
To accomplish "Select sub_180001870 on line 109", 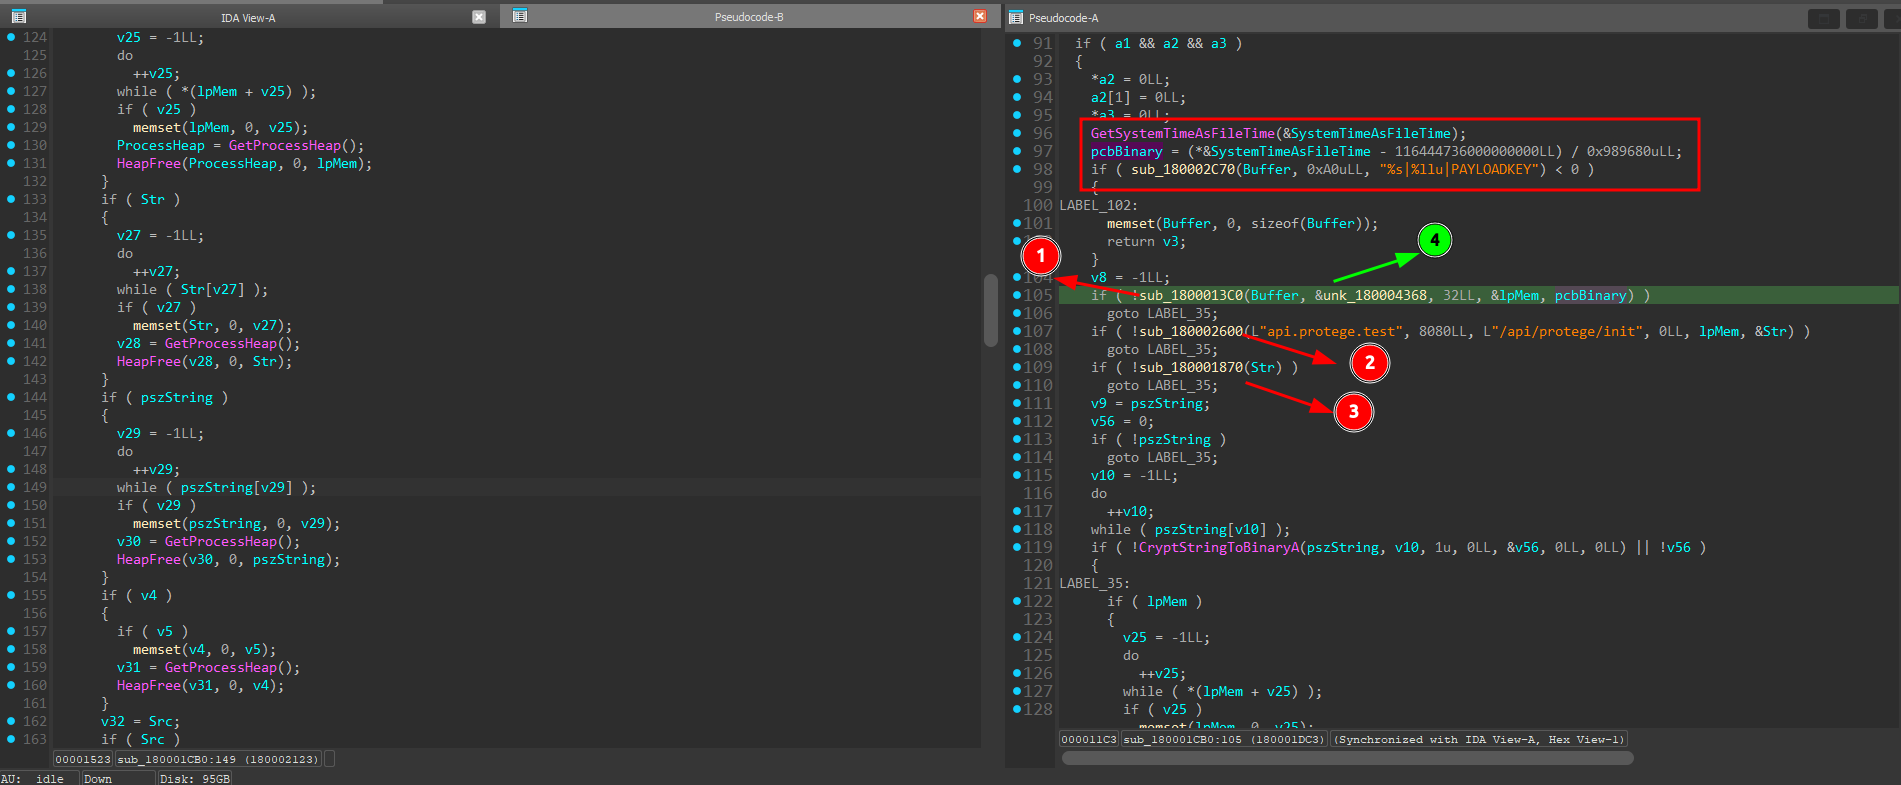I will [x=1191, y=367].
